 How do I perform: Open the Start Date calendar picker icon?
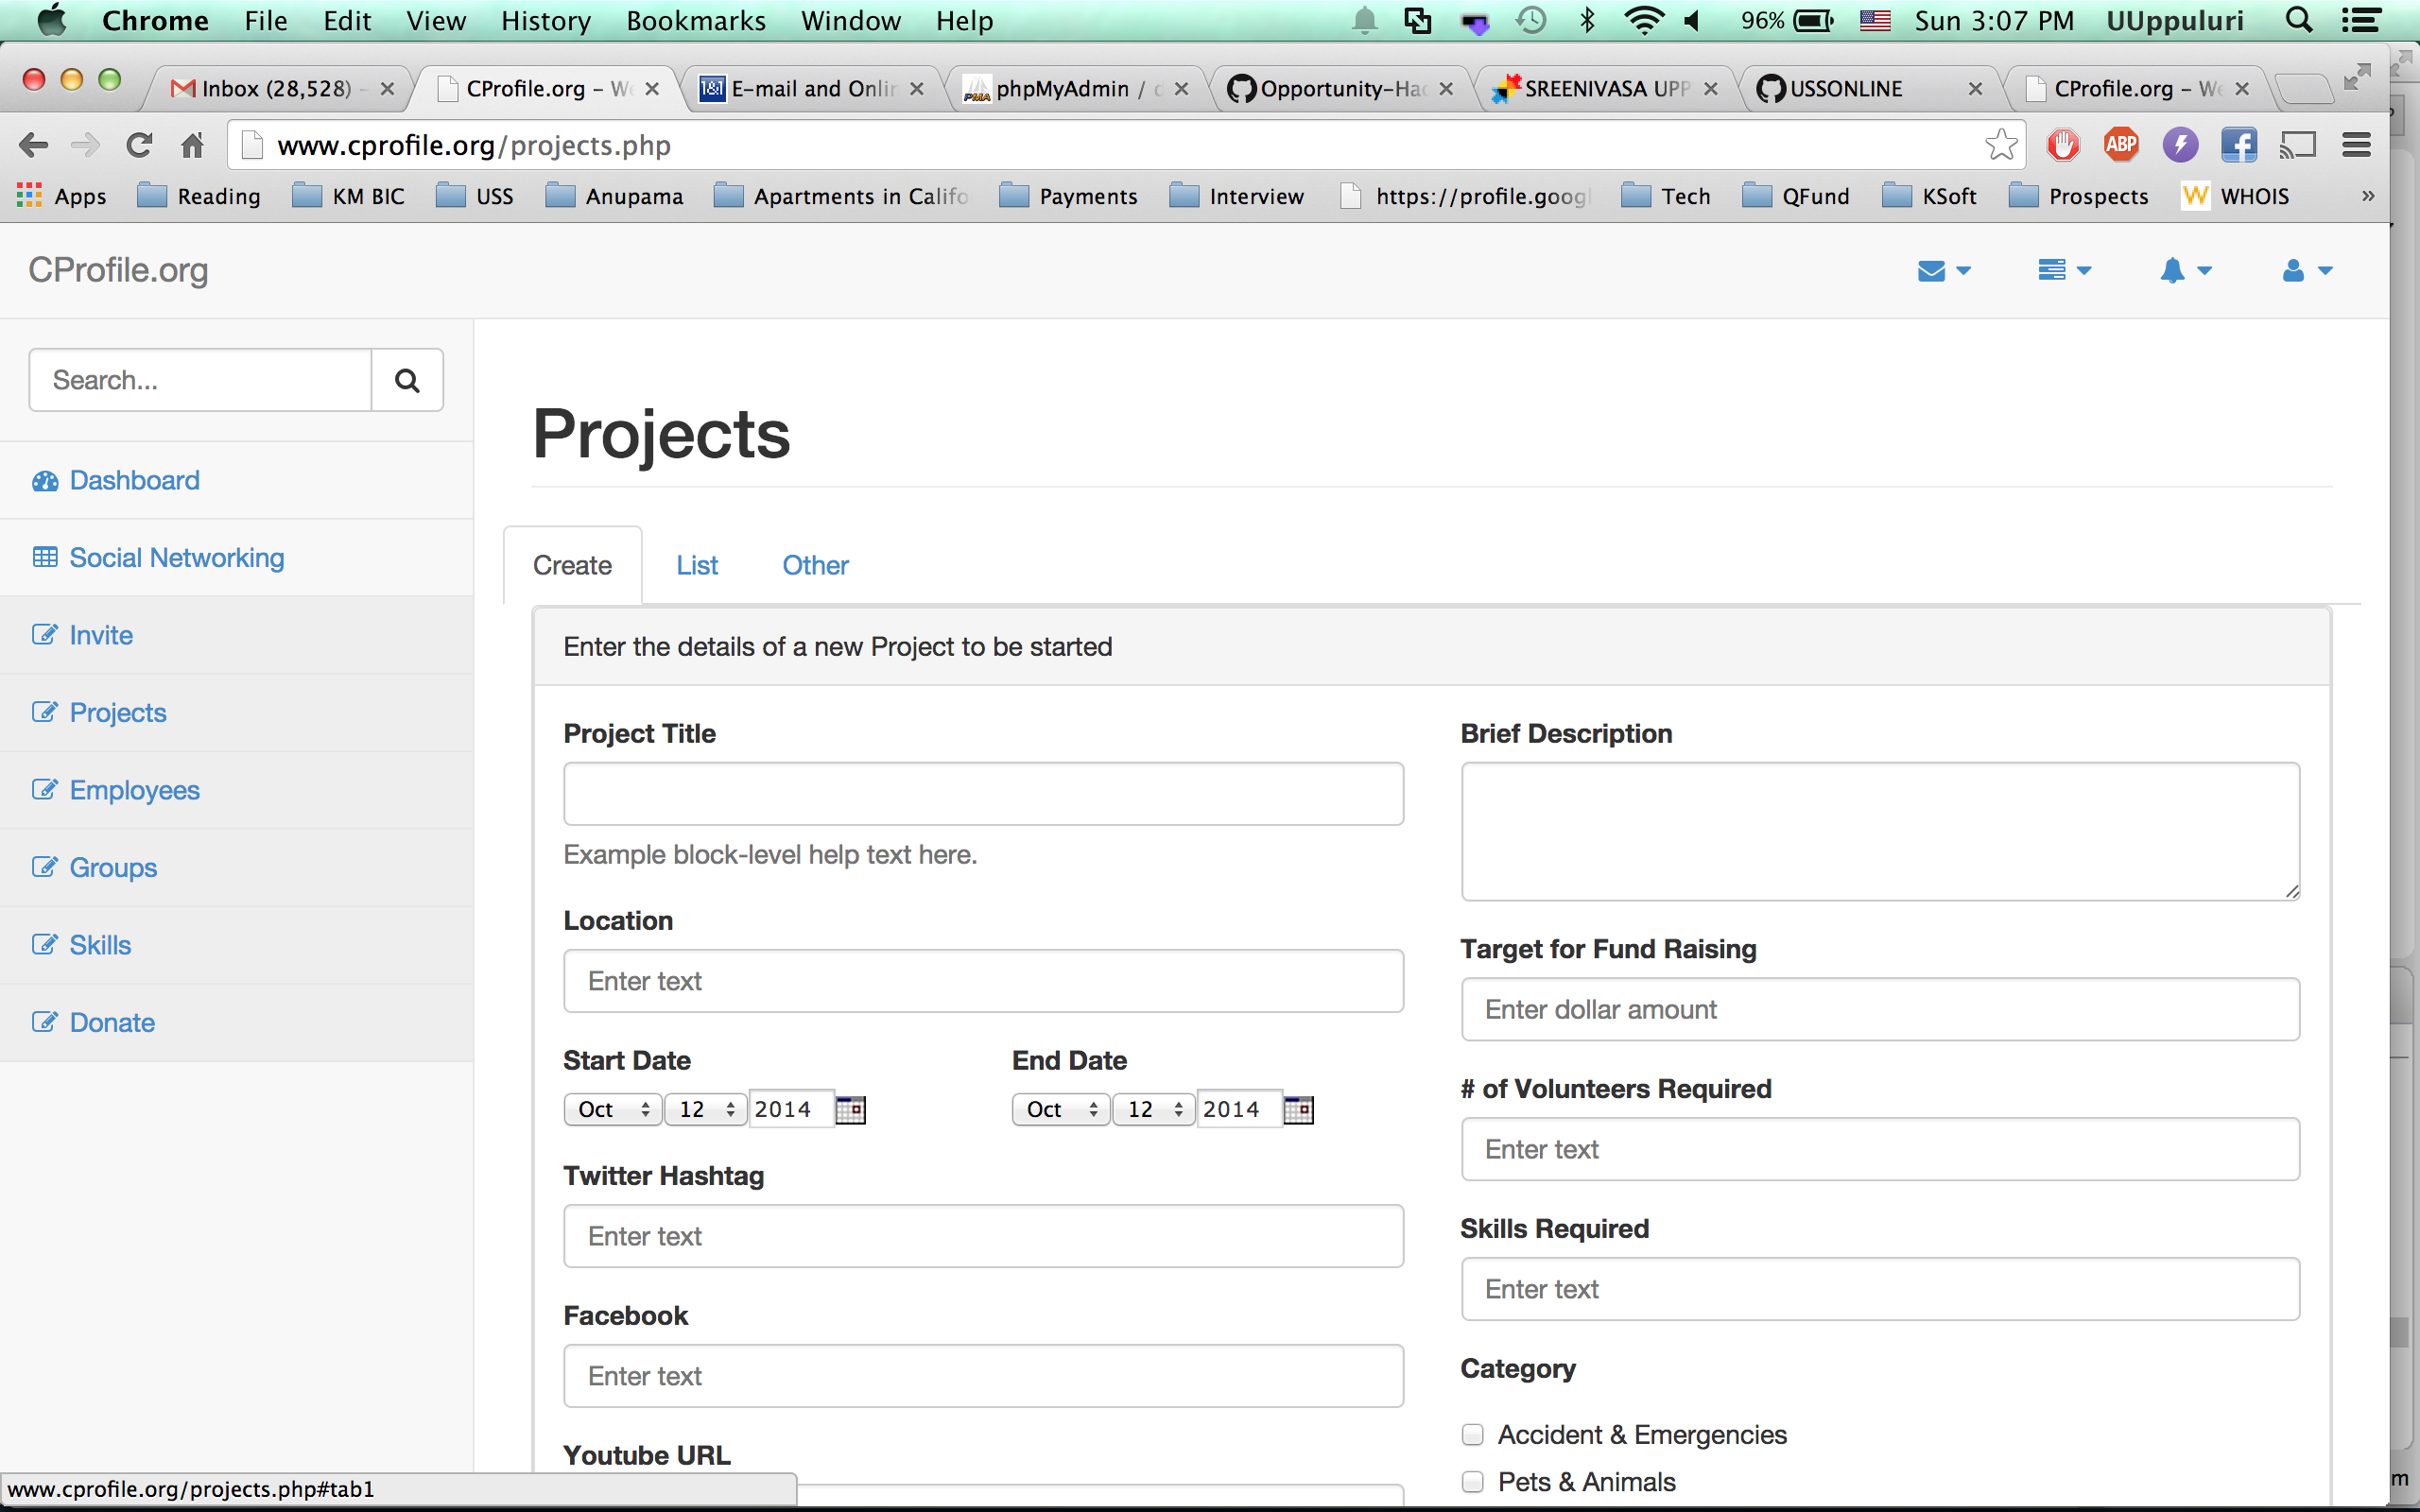(x=849, y=1109)
